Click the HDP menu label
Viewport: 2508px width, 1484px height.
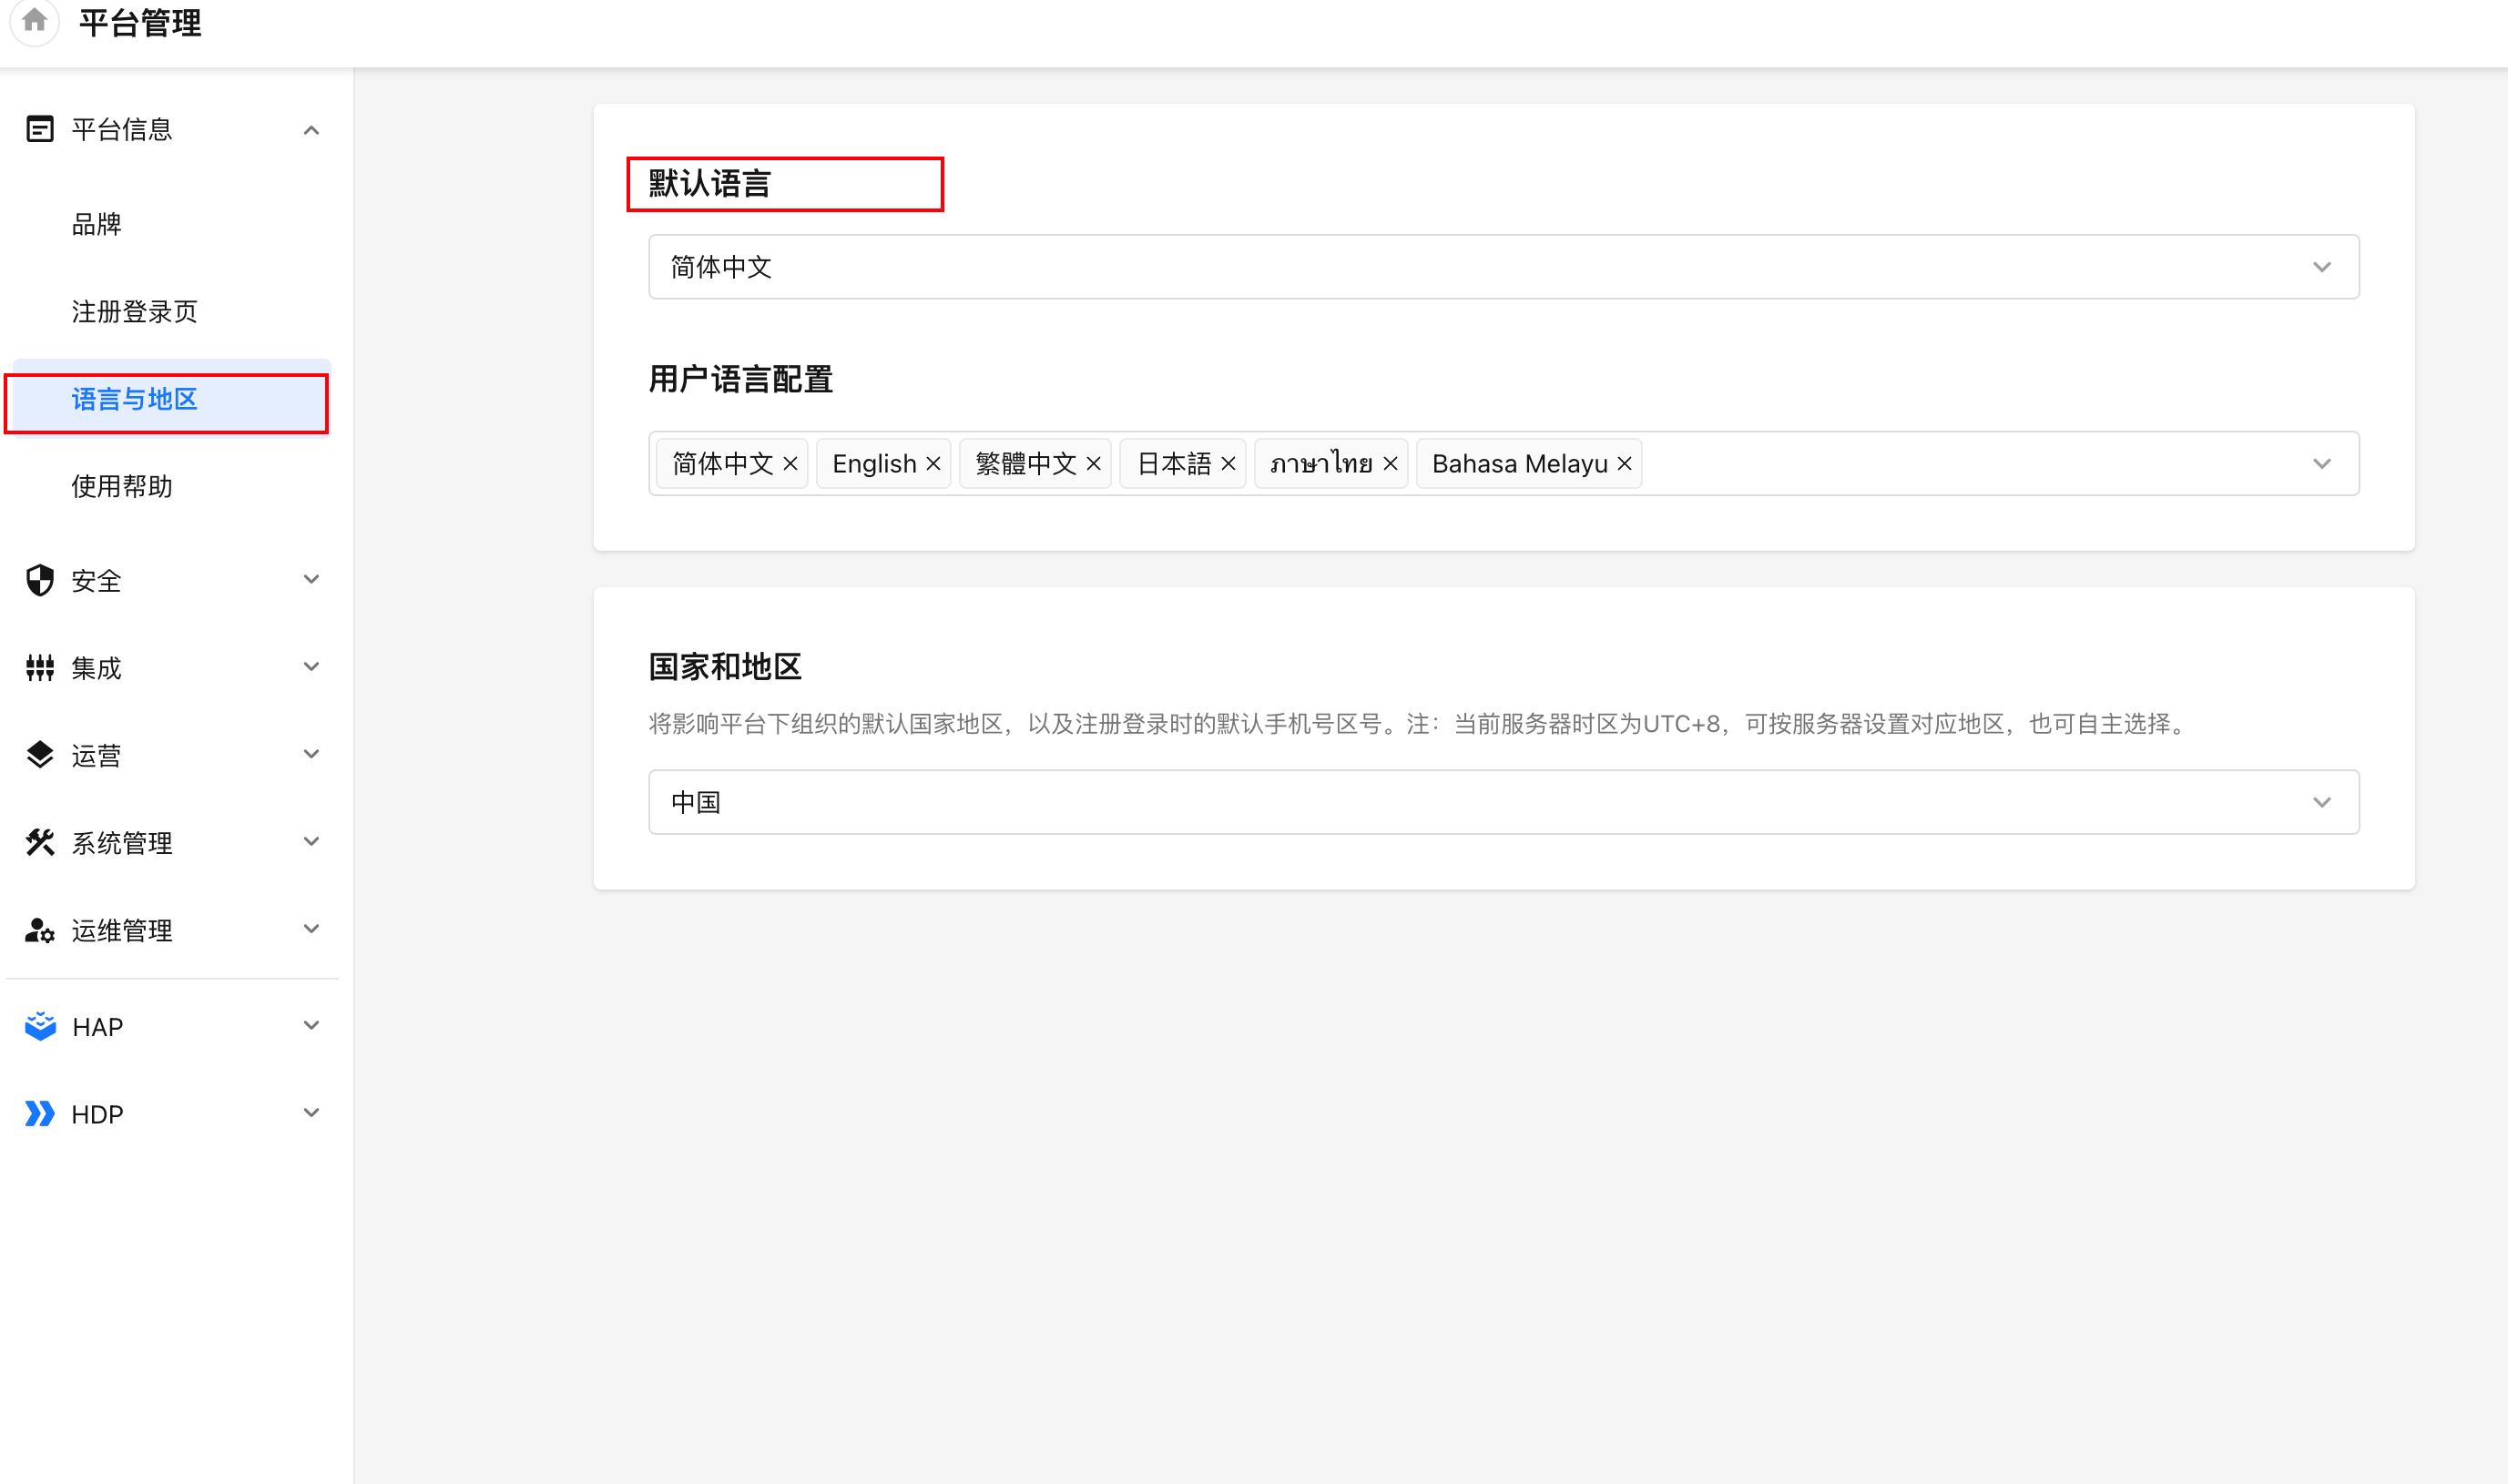98,1114
